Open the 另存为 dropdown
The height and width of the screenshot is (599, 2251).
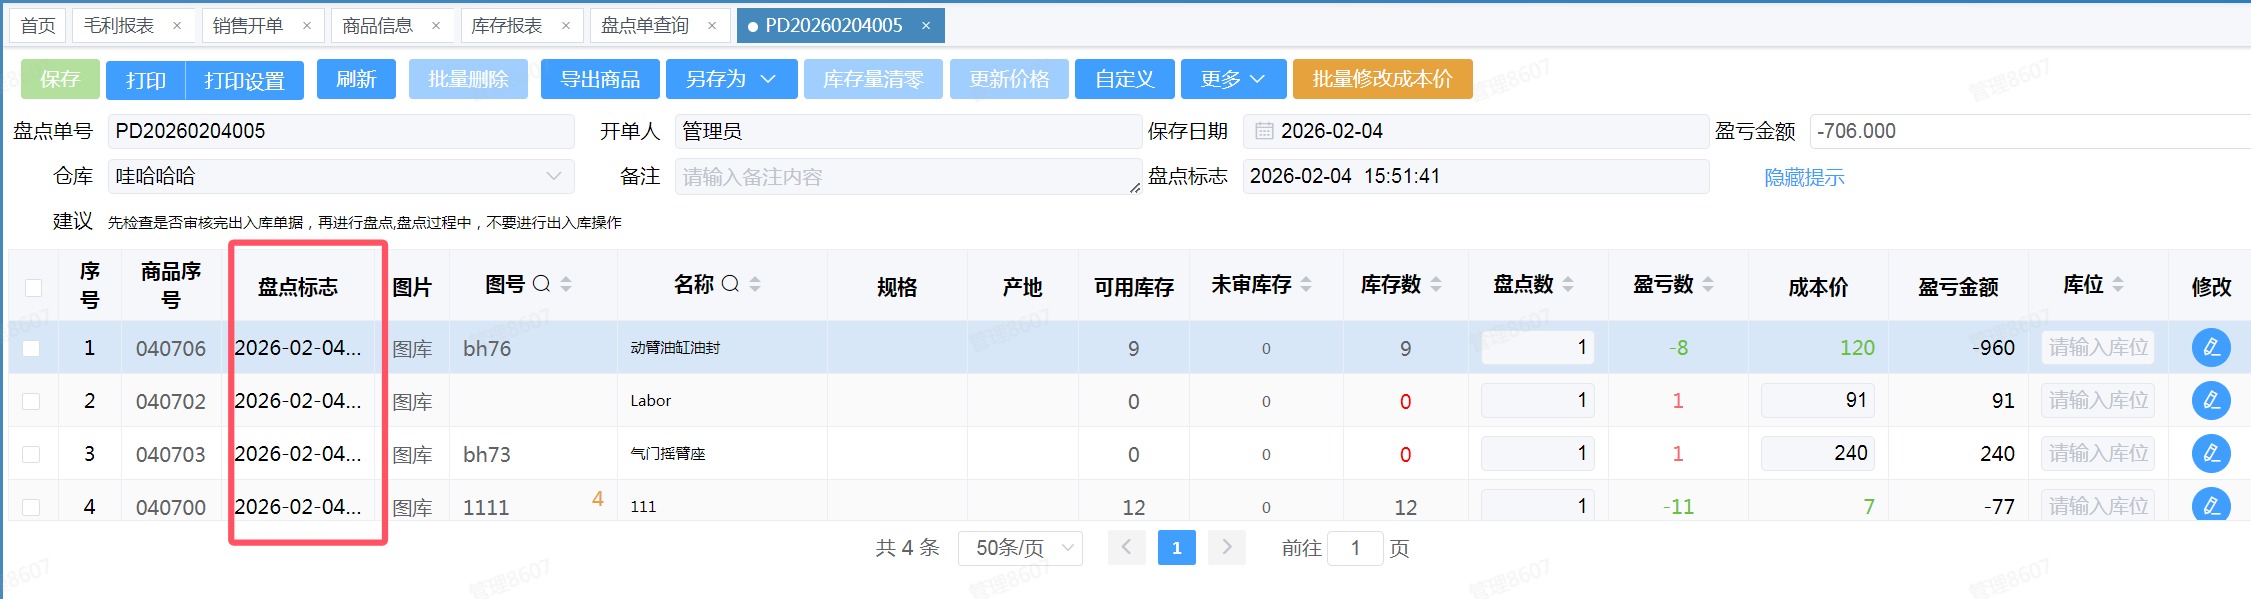point(732,79)
